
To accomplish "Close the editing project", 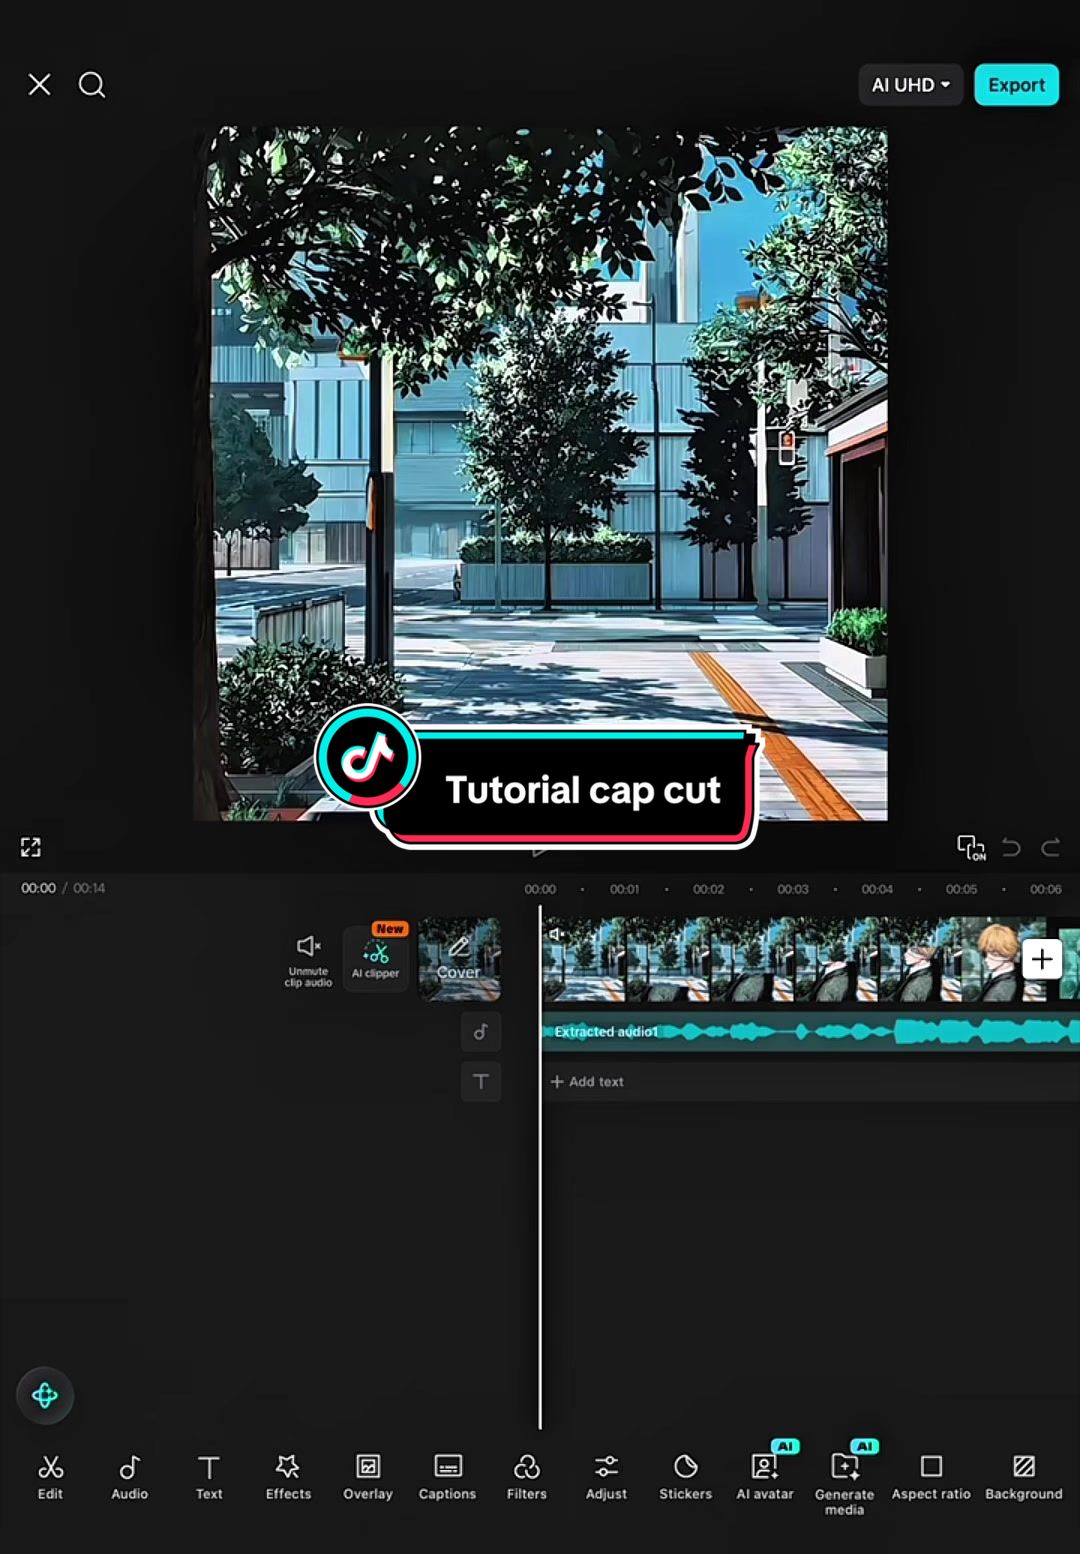I will click(40, 85).
